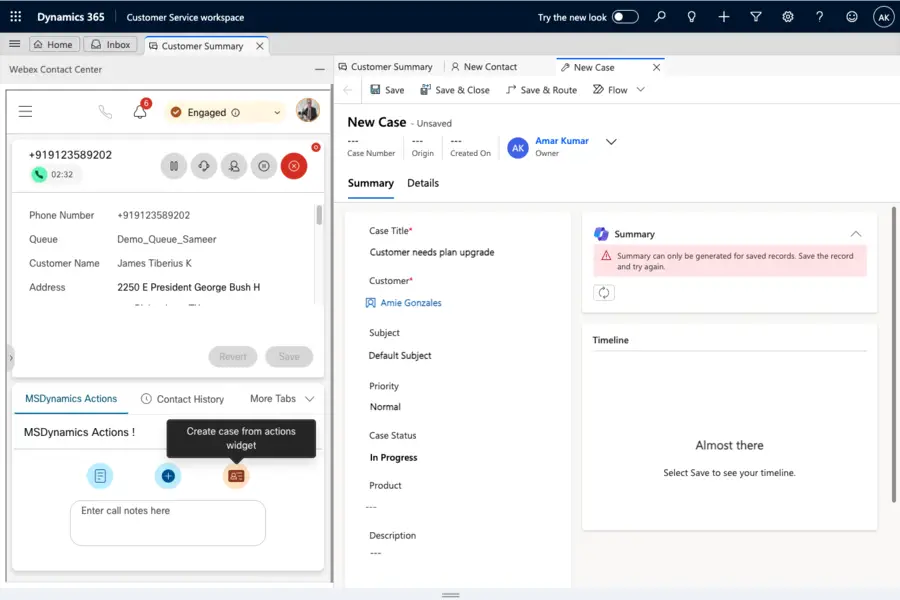
Task: Click the blue plus action icon
Action: tap(168, 476)
